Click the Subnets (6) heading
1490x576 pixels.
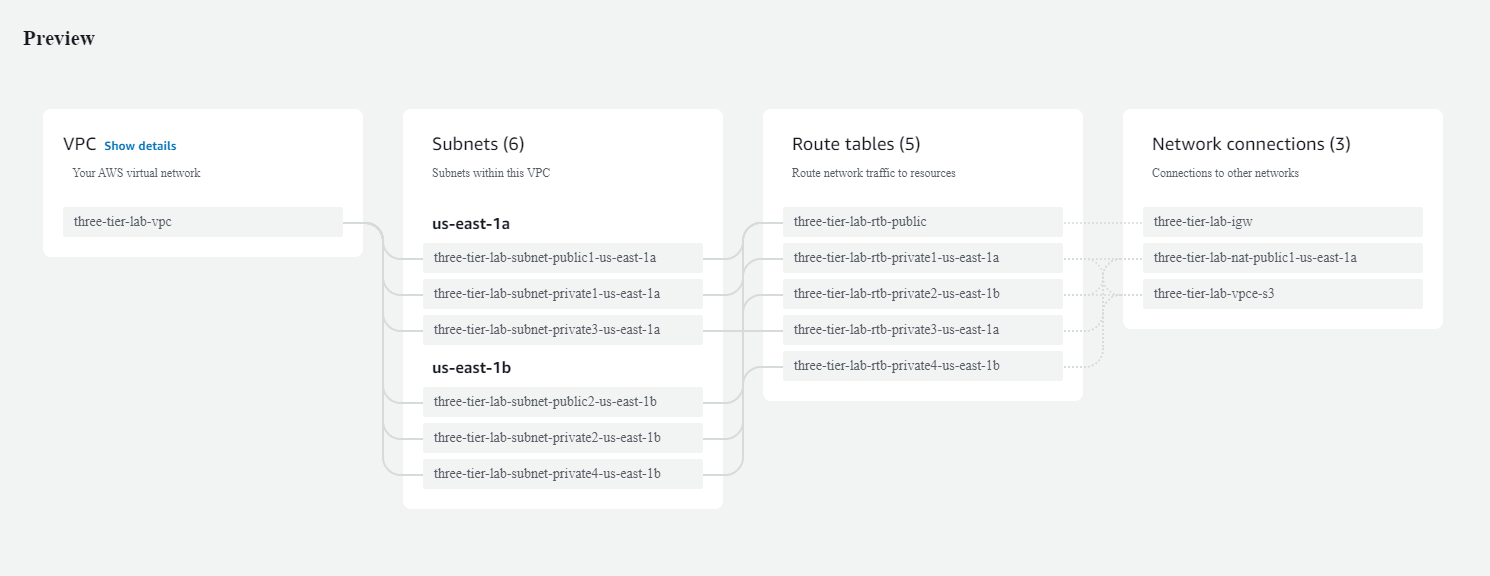pos(478,144)
